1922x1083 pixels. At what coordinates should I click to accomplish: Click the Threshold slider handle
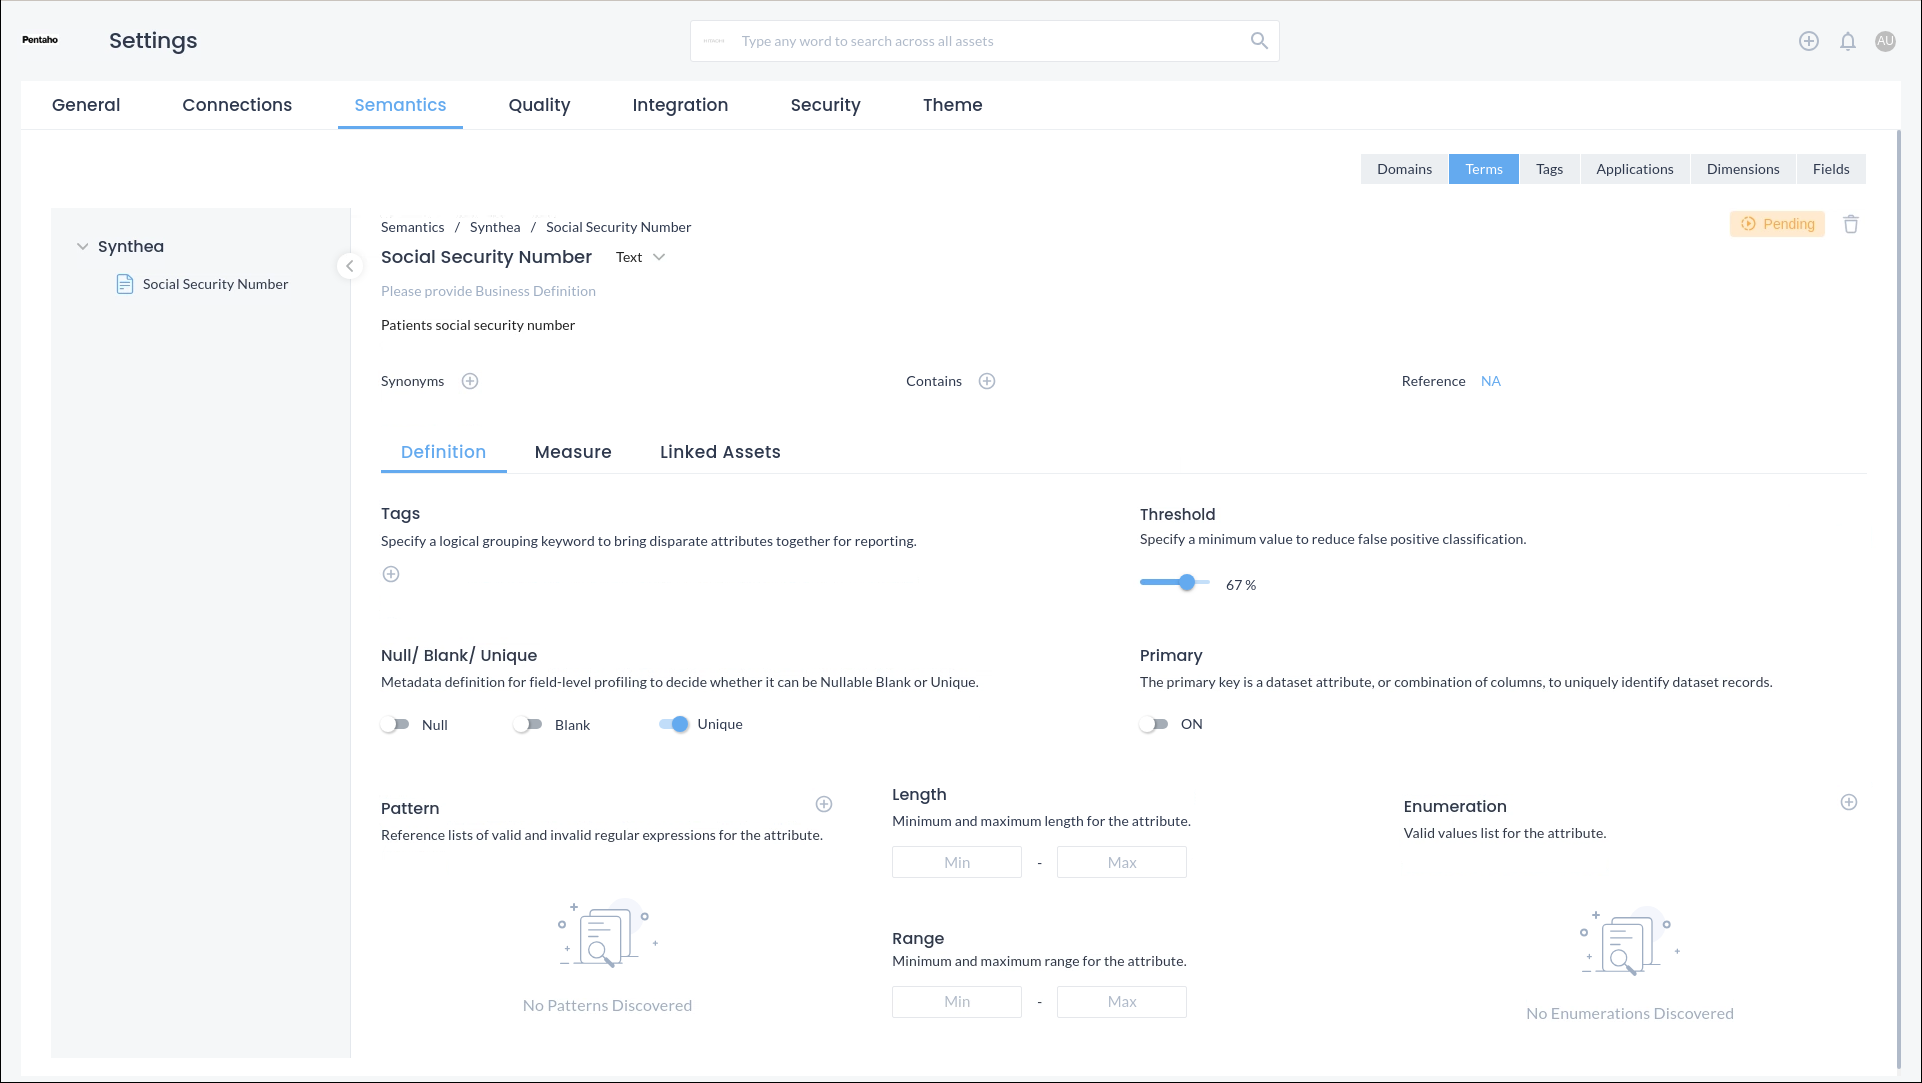(x=1187, y=582)
